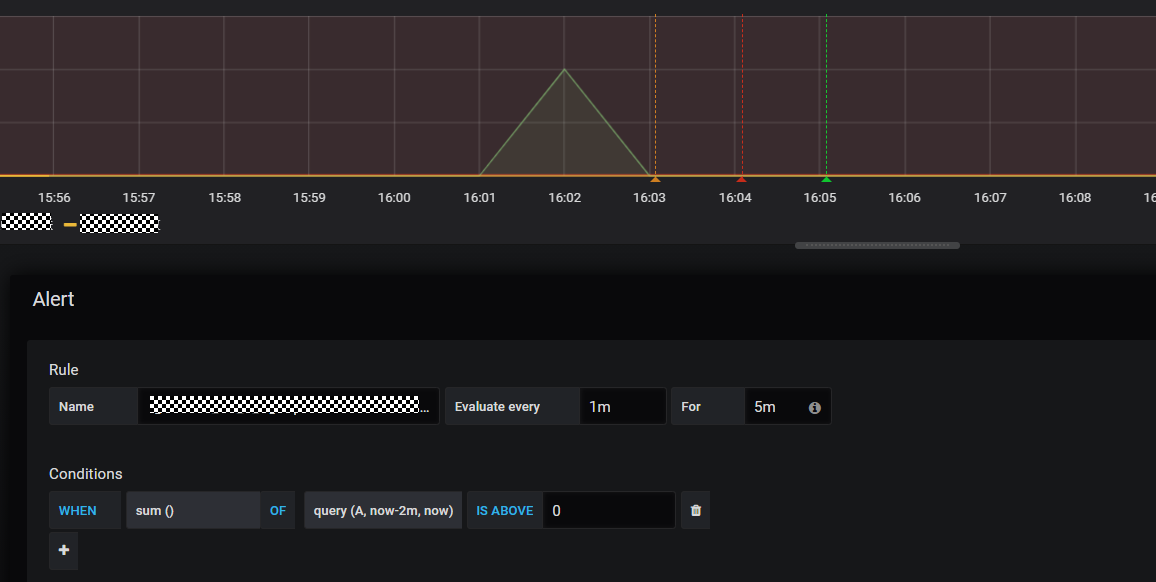Image resolution: width=1156 pixels, height=582 pixels.
Task: Click the threshold value field showing 0
Action: pos(609,510)
